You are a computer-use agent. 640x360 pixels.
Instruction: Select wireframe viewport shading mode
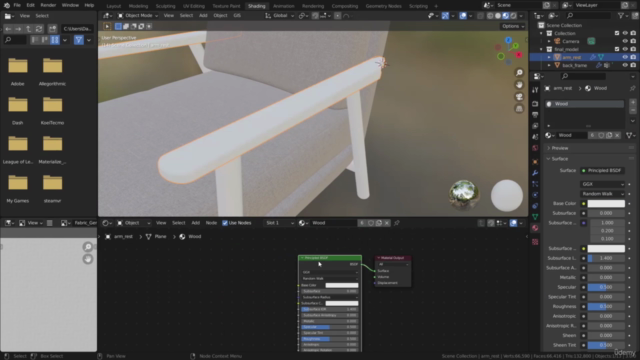490,16
